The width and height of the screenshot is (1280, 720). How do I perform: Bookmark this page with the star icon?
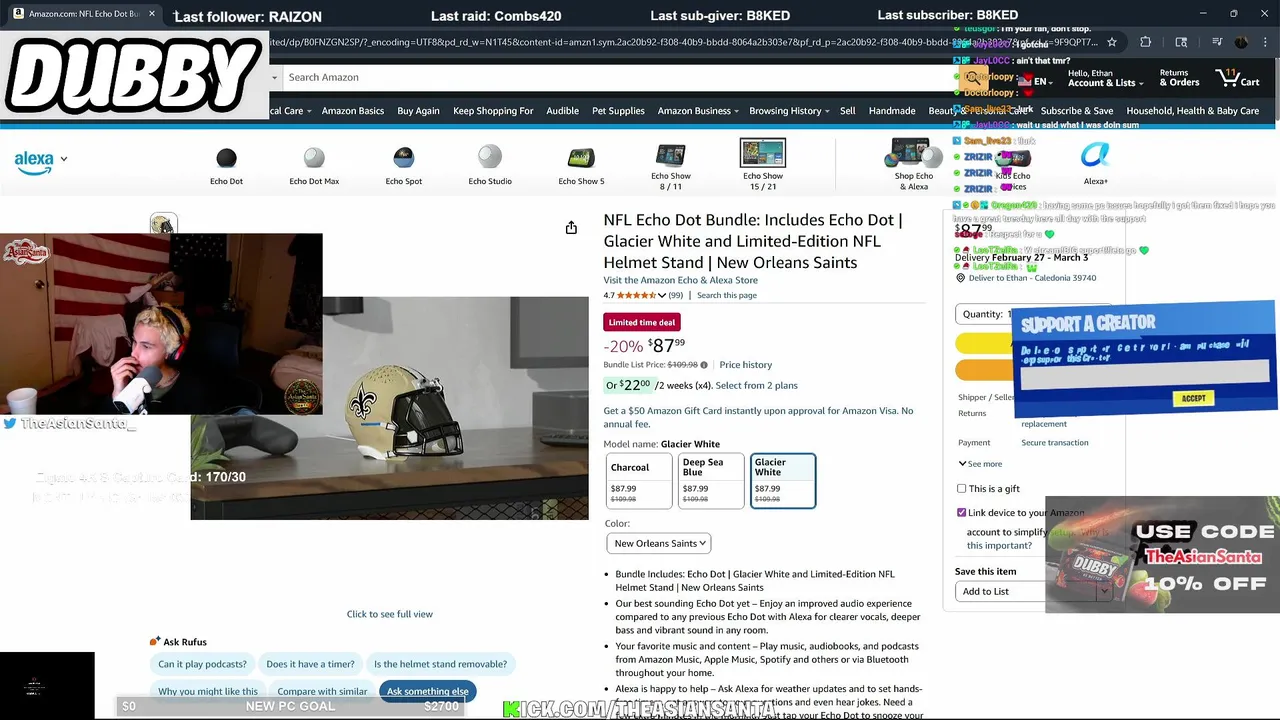(1111, 42)
